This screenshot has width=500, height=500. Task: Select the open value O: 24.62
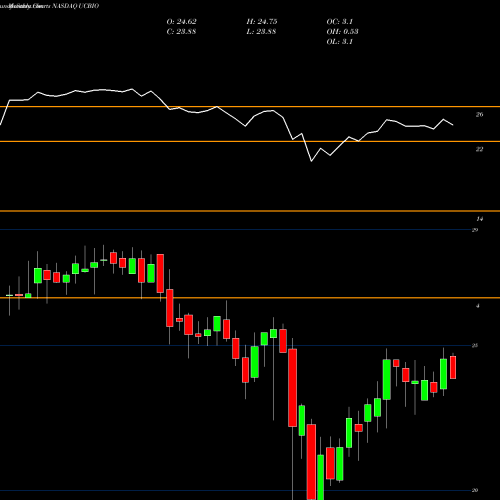[x=181, y=22]
